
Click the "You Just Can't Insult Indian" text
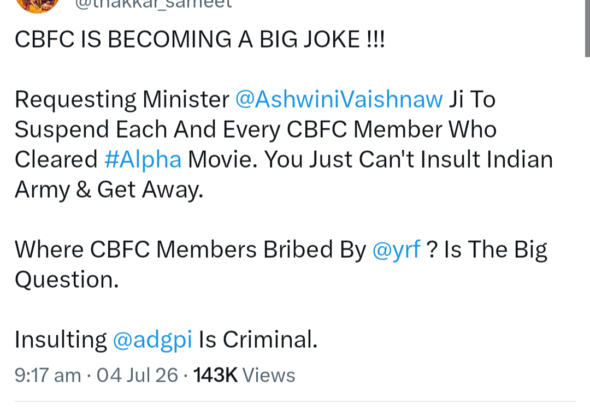tap(408, 159)
